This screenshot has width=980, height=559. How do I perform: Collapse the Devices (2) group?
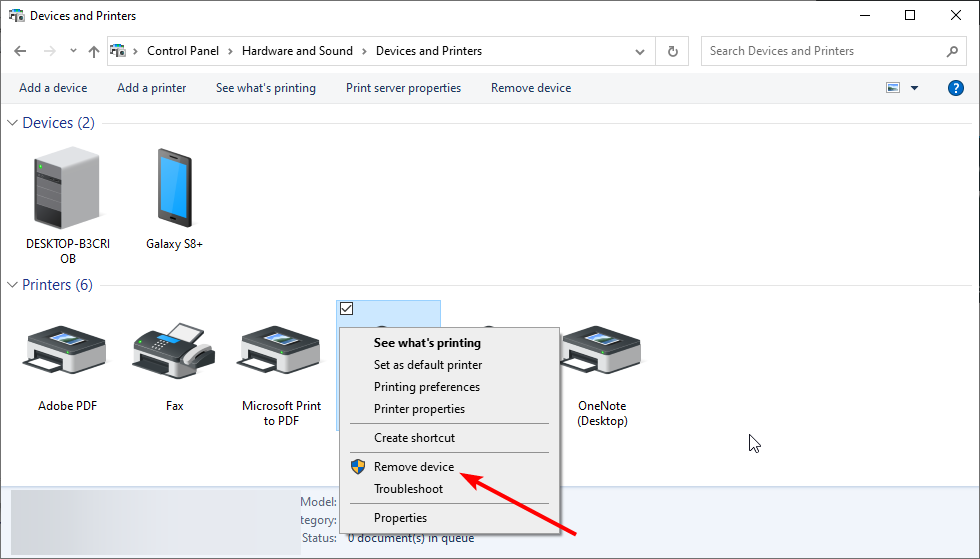12,123
